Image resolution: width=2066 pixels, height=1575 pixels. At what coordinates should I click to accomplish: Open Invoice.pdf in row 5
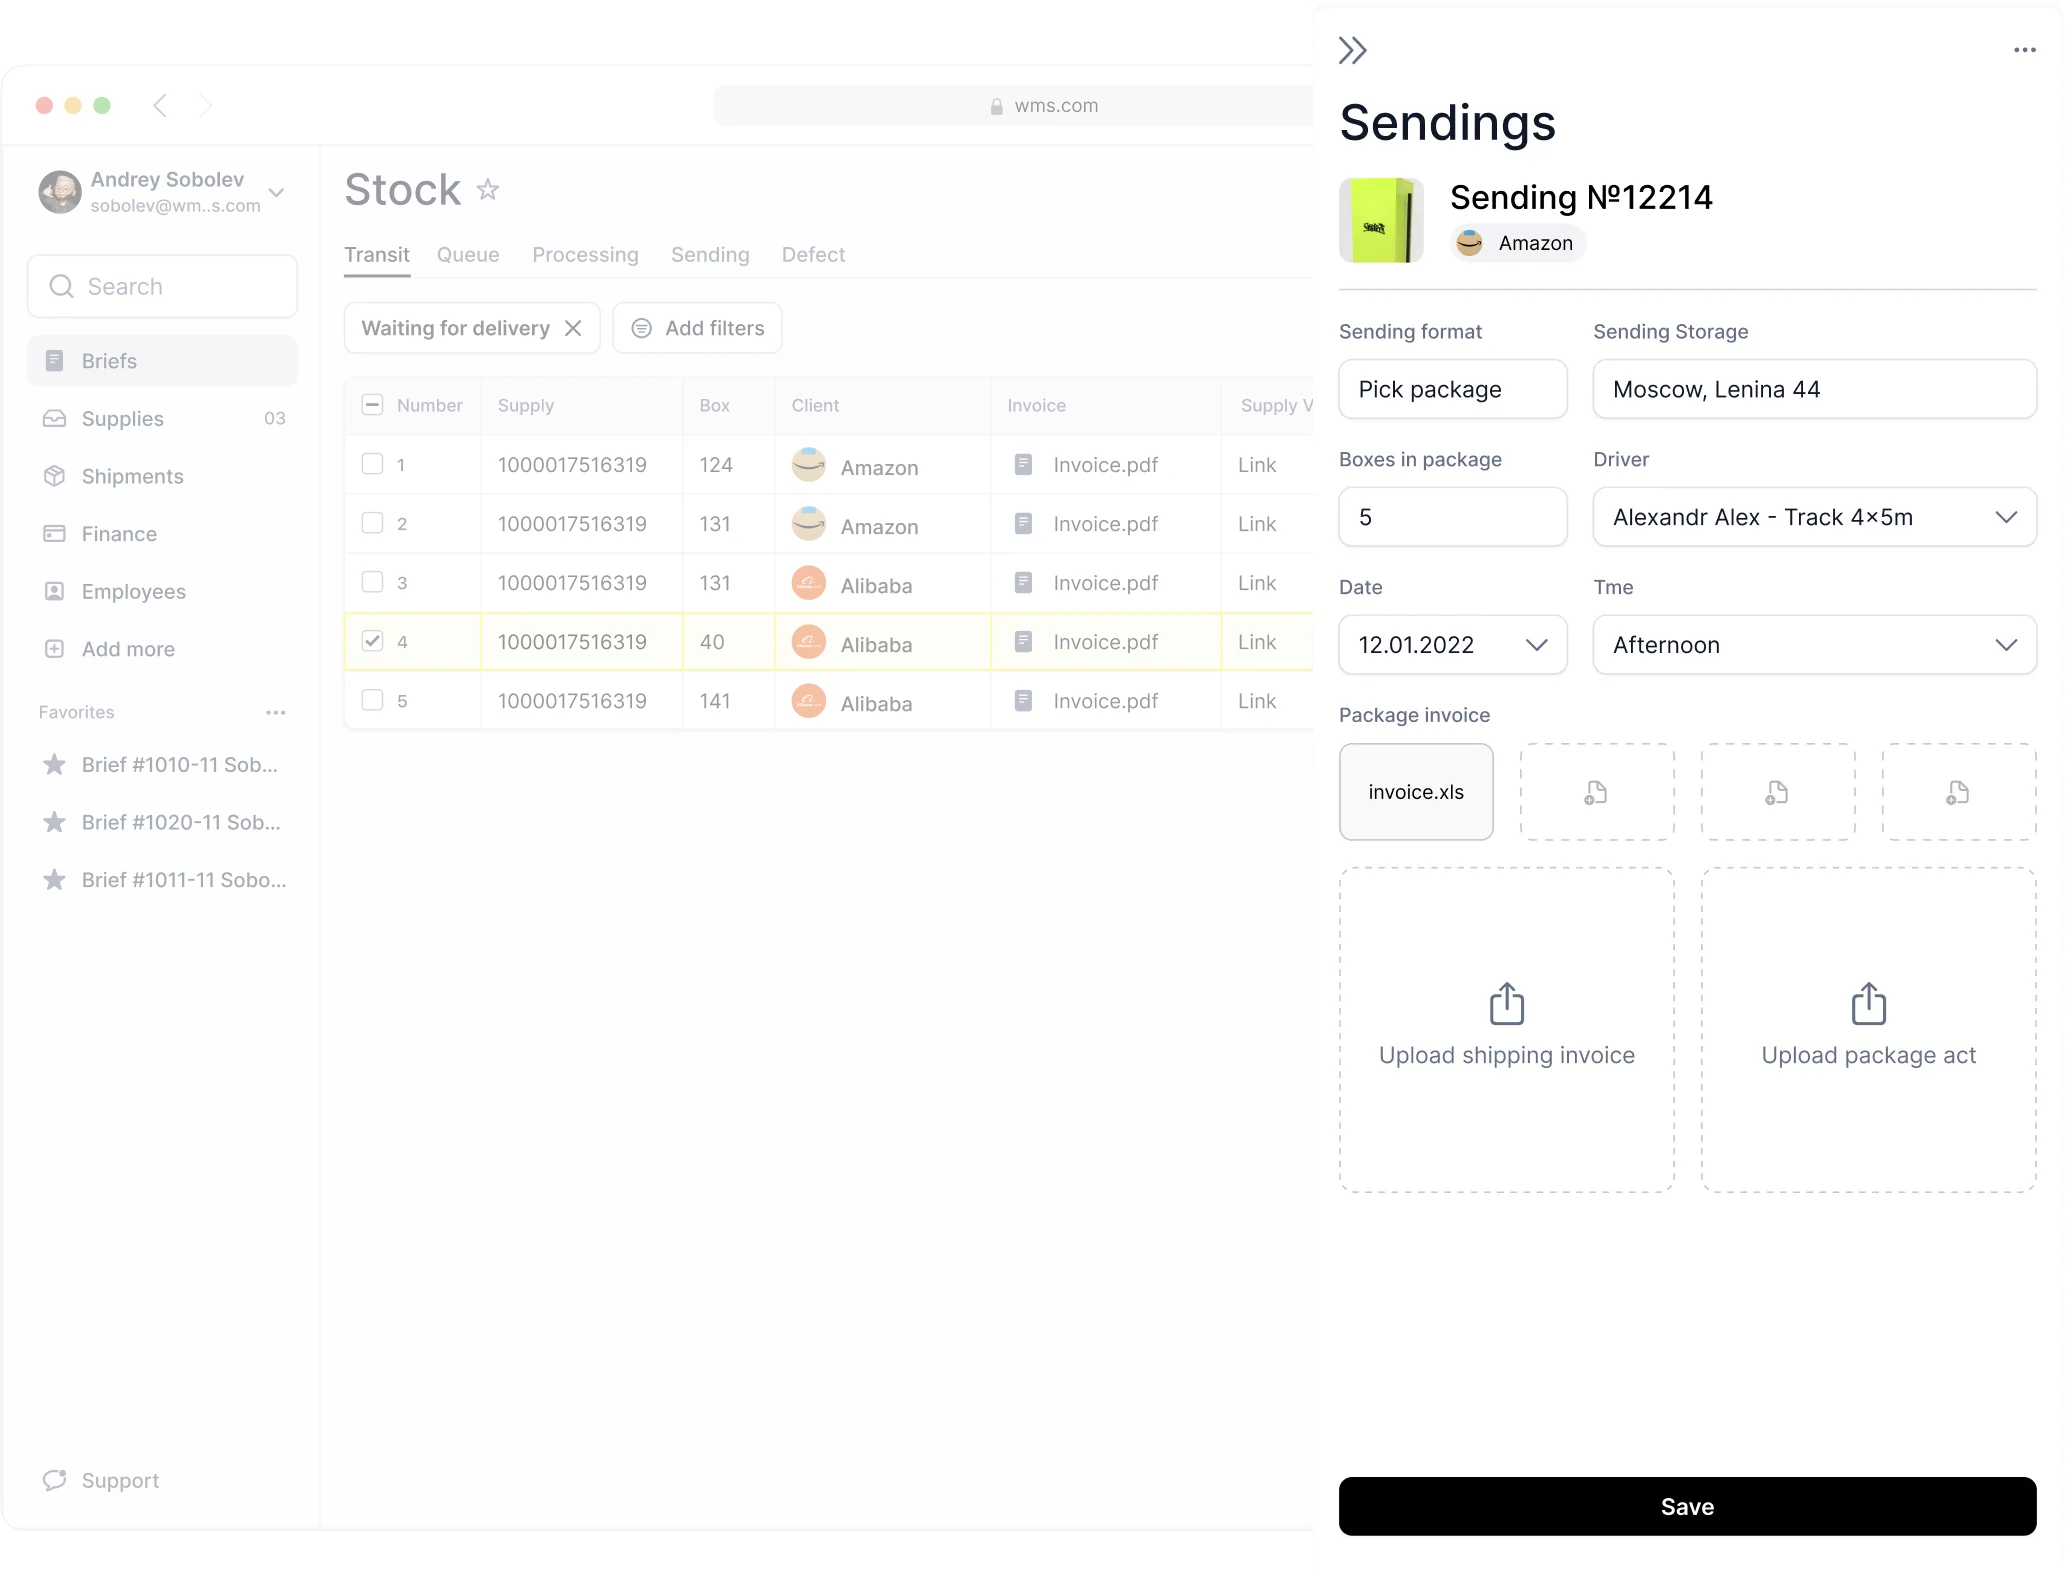[x=1105, y=701]
